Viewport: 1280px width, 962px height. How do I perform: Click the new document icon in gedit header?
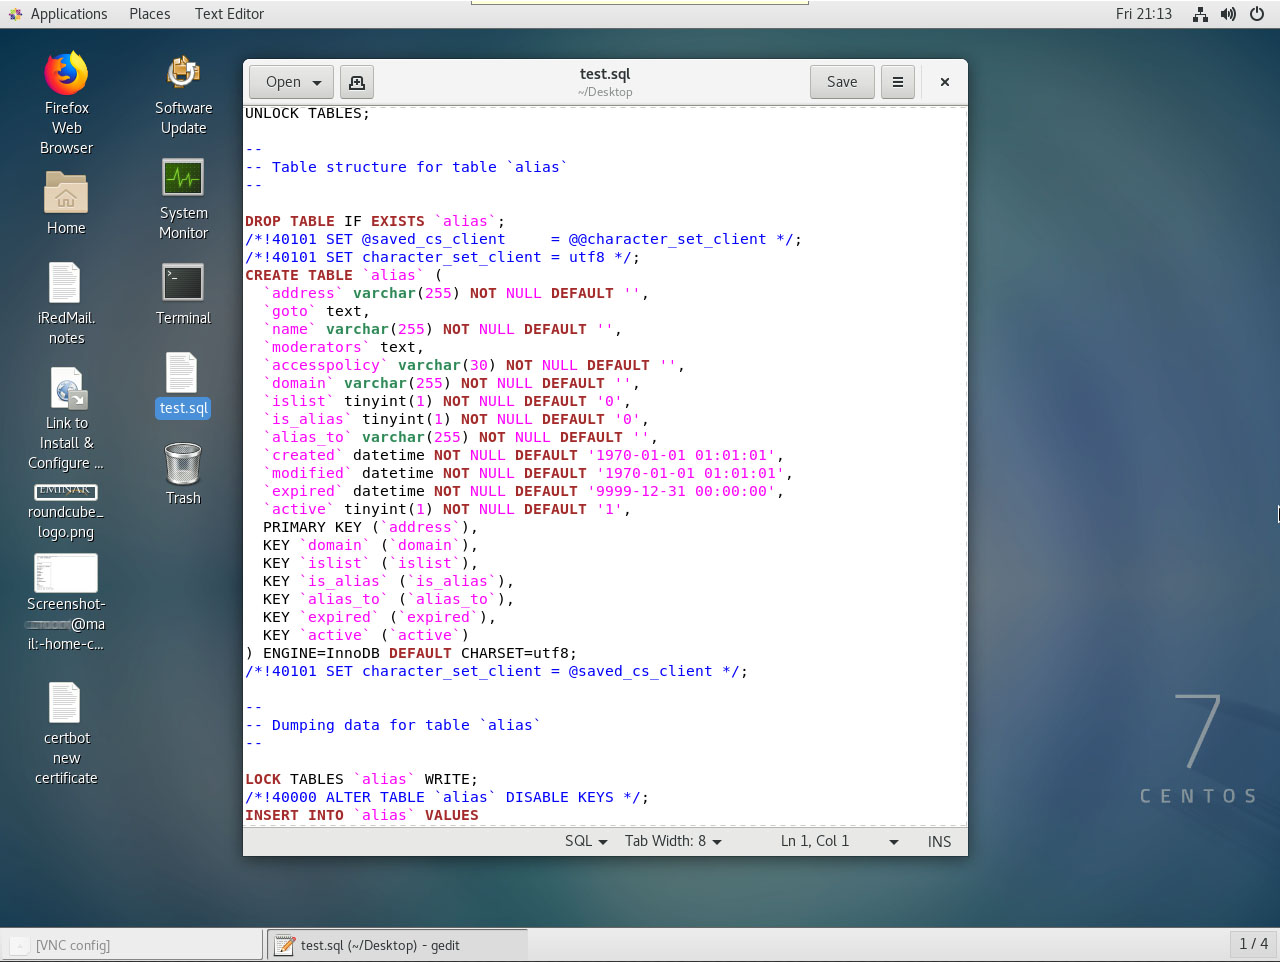357,82
